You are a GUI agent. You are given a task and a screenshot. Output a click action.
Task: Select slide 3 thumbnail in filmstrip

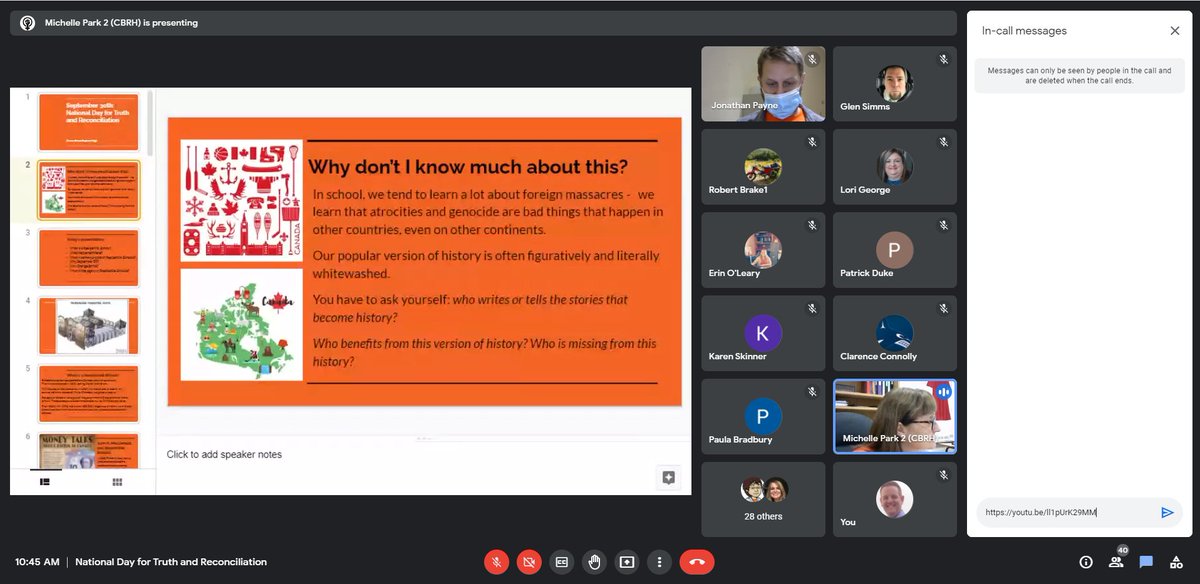[89, 258]
